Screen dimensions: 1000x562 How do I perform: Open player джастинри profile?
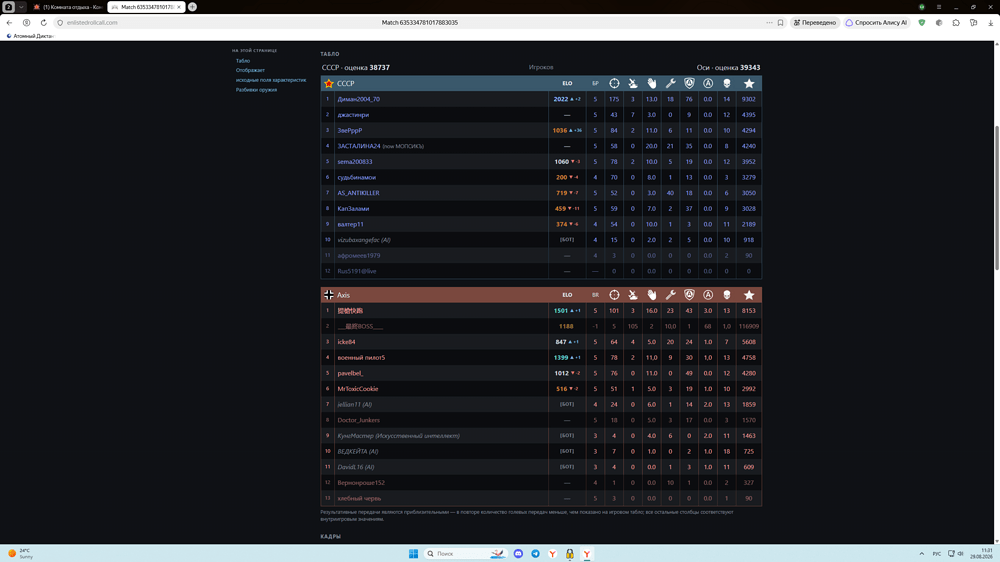coord(353,115)
